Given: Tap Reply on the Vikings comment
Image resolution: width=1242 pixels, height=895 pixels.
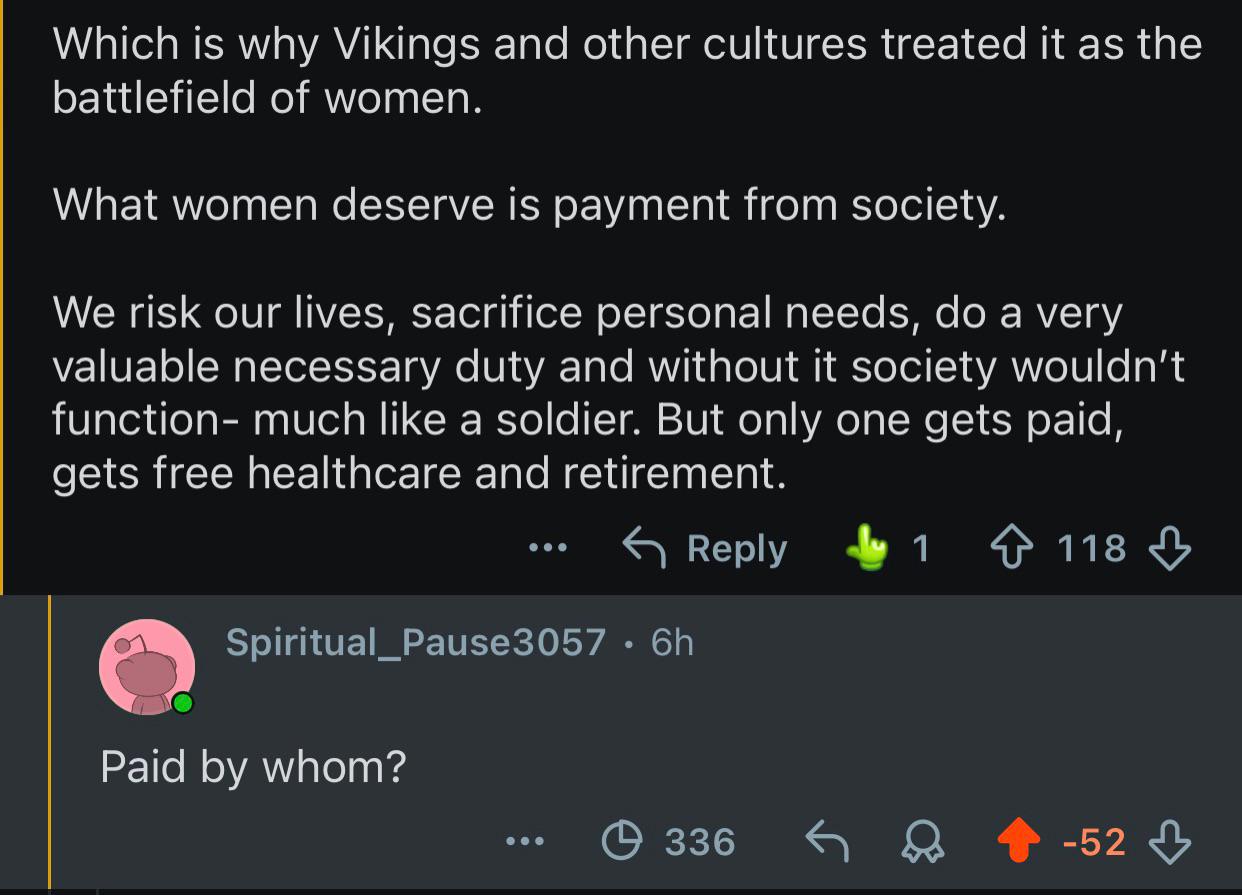Looking at the screenshot, I should pos(705,548).
